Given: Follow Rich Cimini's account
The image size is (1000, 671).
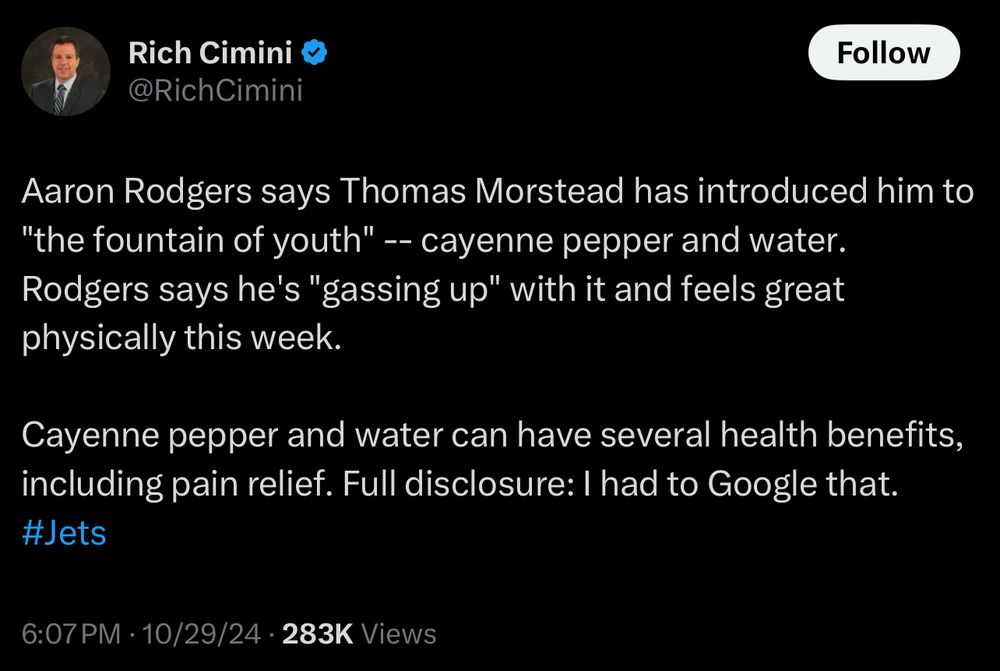Looking at the screenshot, I should pyautogui.click(x=883, y=53).
